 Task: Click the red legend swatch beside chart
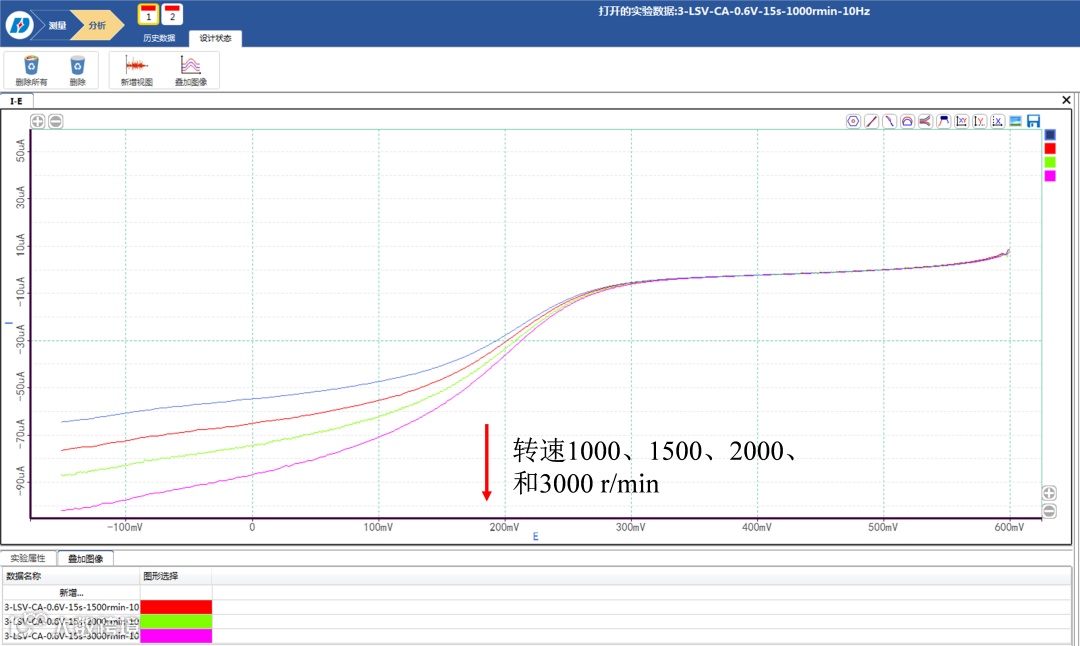[x=1050, y=149]
